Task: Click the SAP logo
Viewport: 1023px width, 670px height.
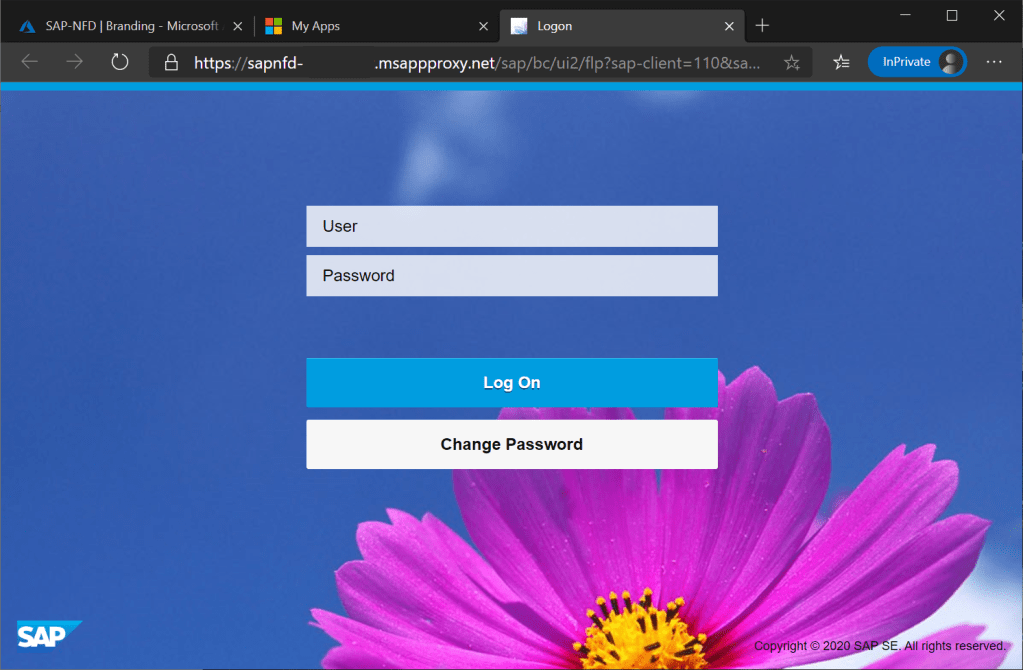Action: coord(48,635)
